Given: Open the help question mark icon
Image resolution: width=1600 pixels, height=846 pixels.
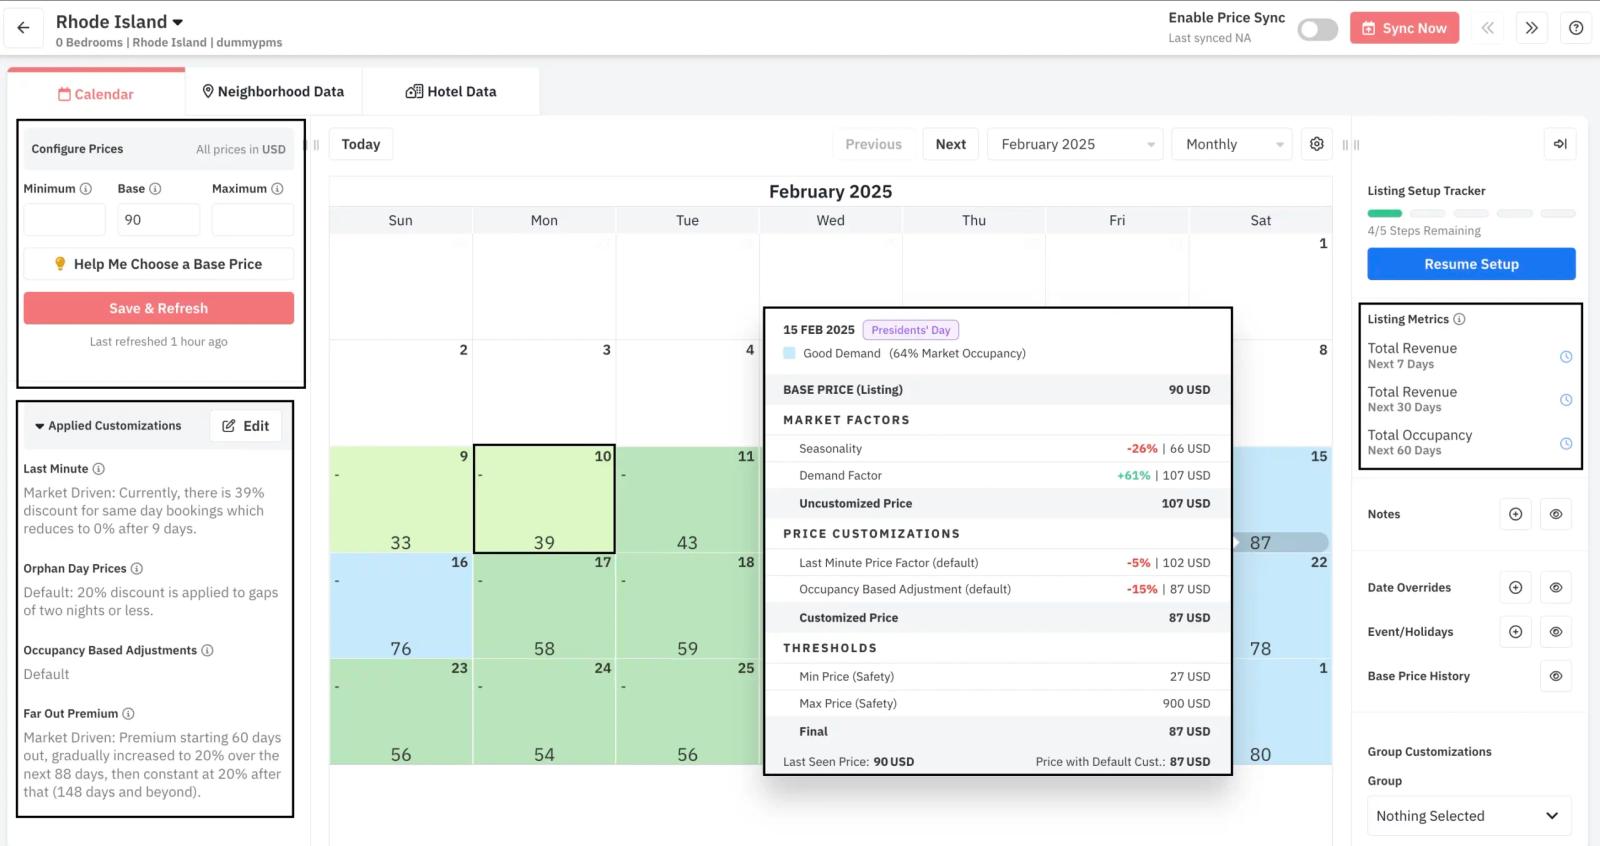Looking at the screenshot, I should (x=1576, y=28).
